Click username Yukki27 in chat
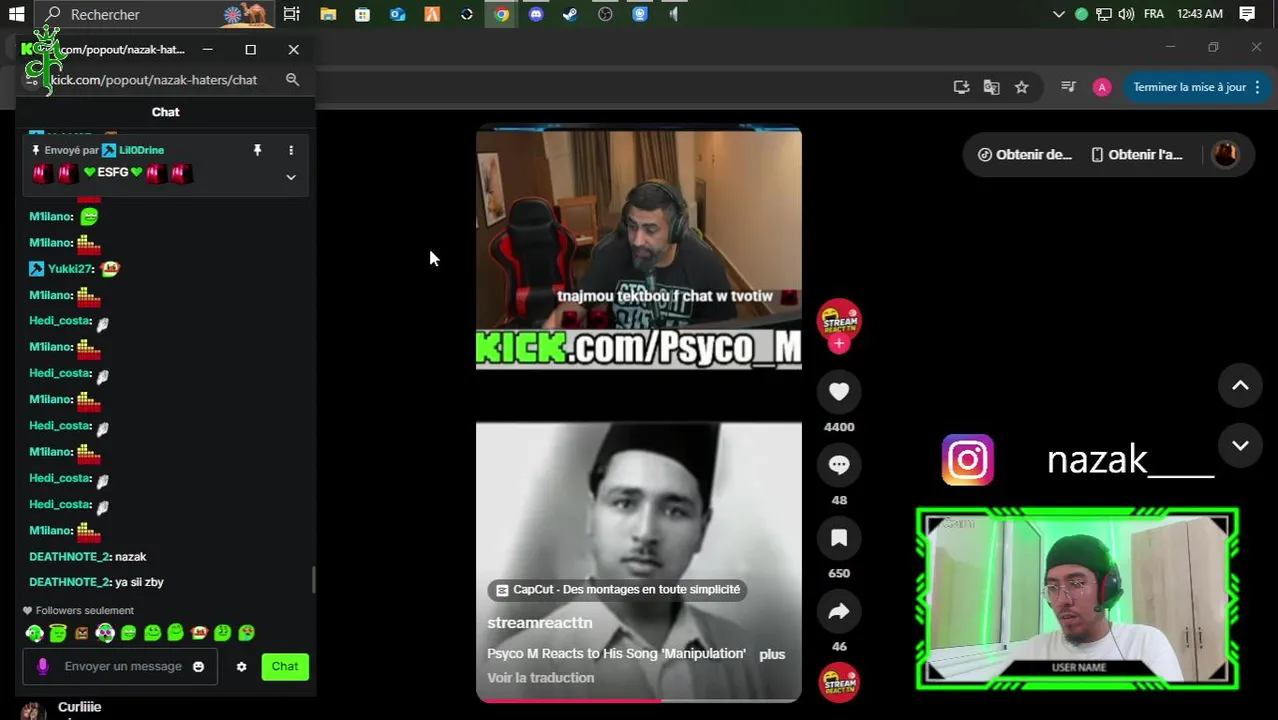 [x=70, y=269]
